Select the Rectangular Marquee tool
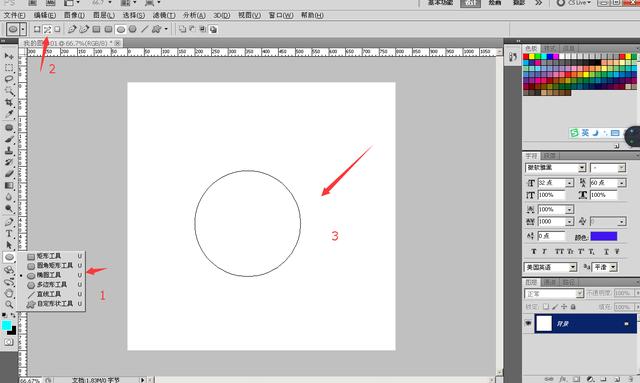 point(9,68)
